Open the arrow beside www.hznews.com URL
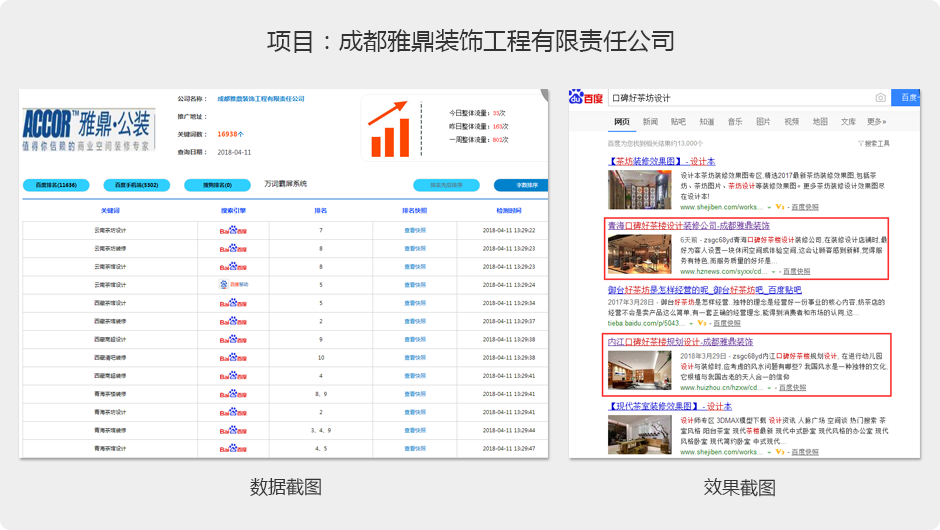Viewport: 940px width, 530px height. pyautogui.click(x=773, y=272)
